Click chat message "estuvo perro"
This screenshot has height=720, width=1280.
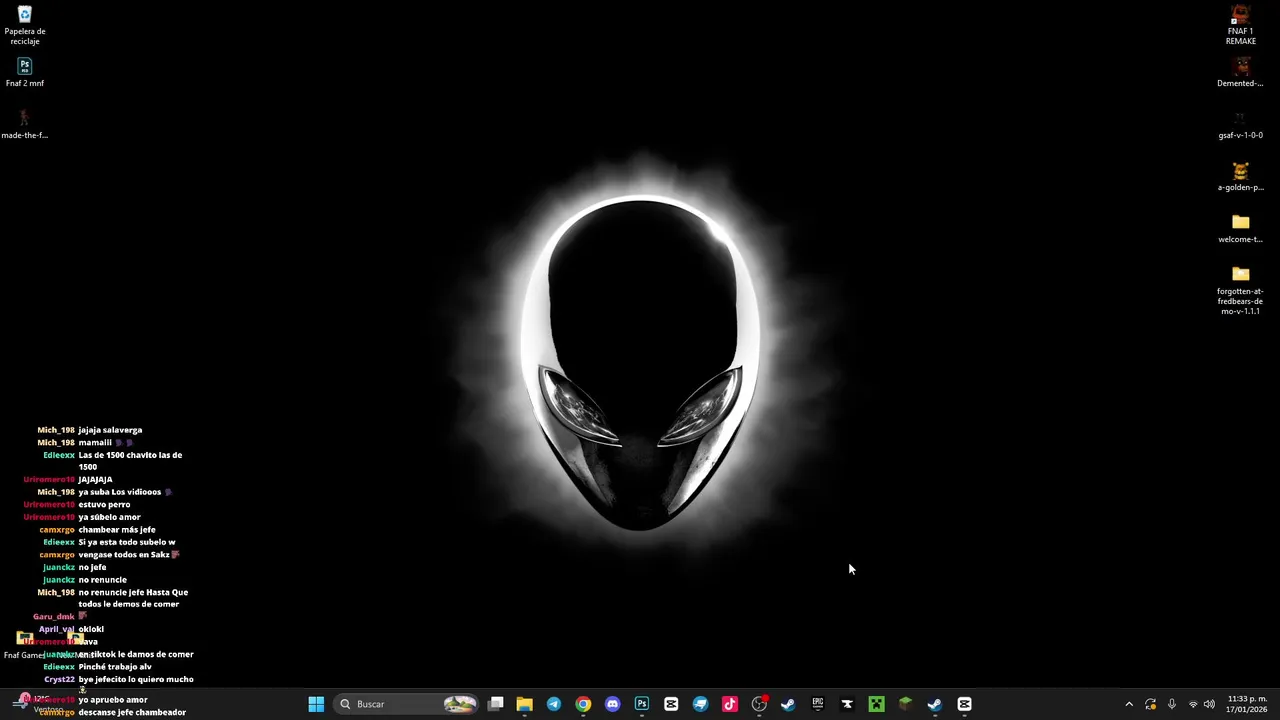point(104,505)
